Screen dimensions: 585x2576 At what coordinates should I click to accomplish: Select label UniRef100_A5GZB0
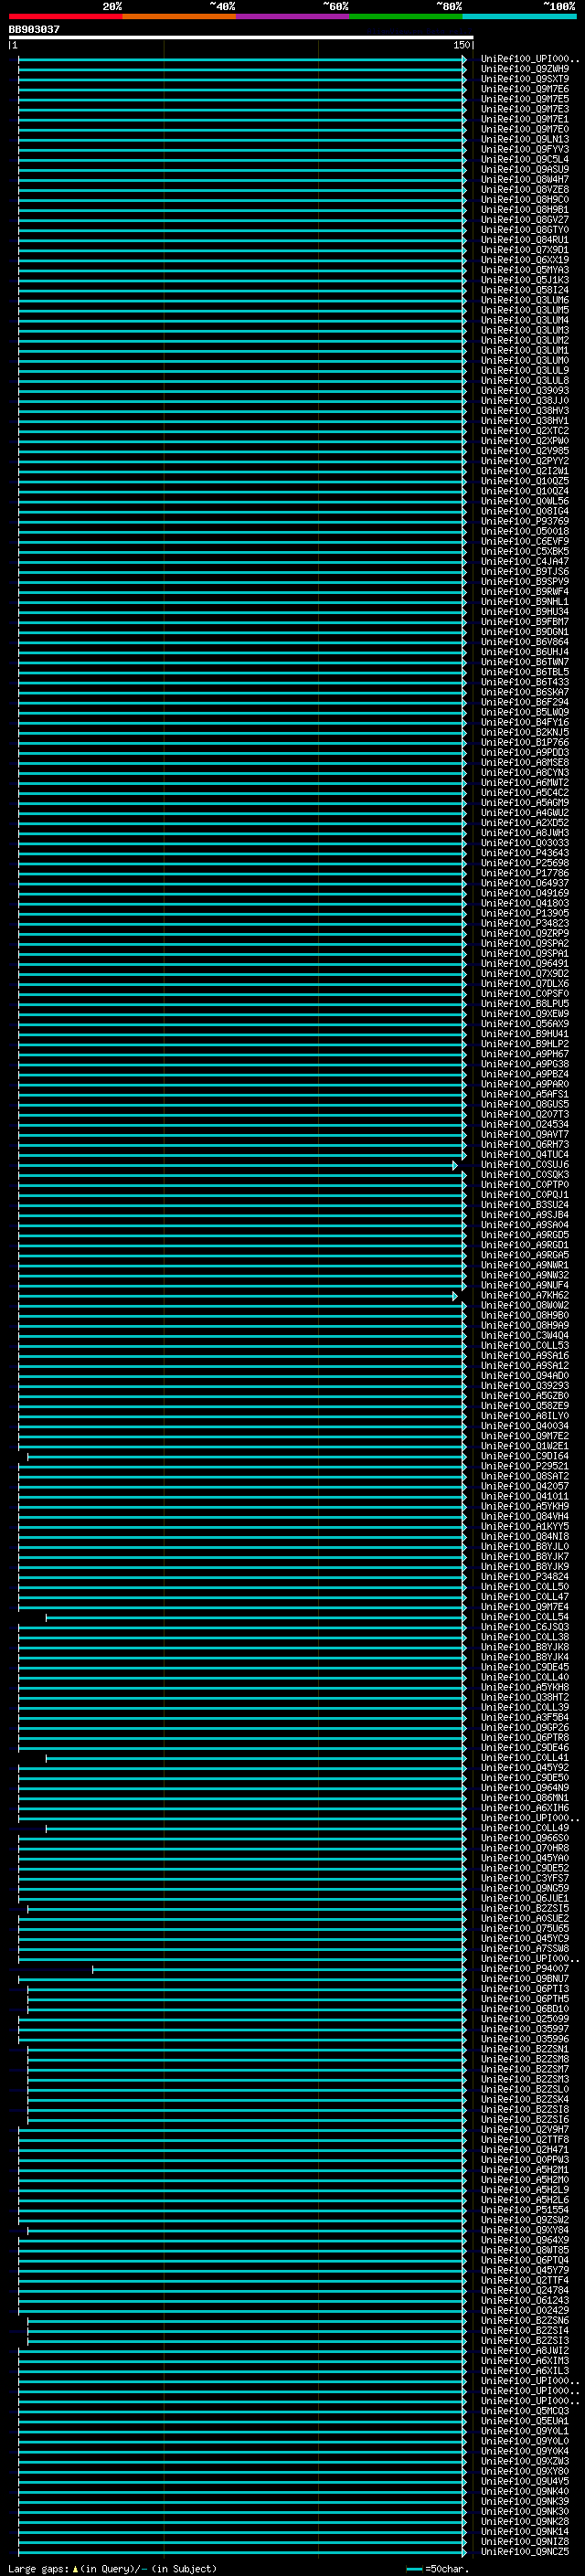coord(525,1396)
